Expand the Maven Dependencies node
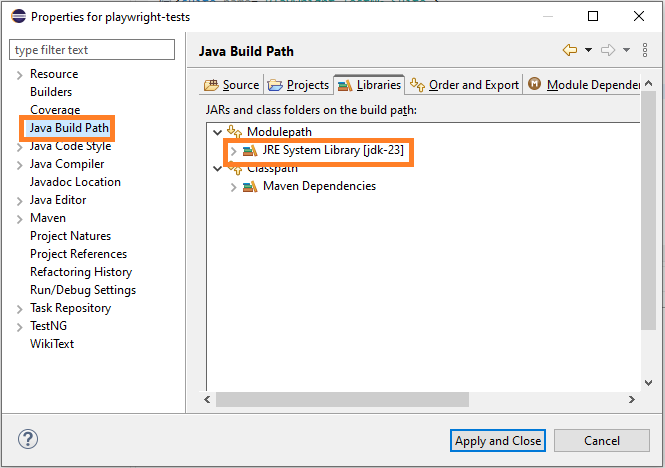 pos(234,187)
